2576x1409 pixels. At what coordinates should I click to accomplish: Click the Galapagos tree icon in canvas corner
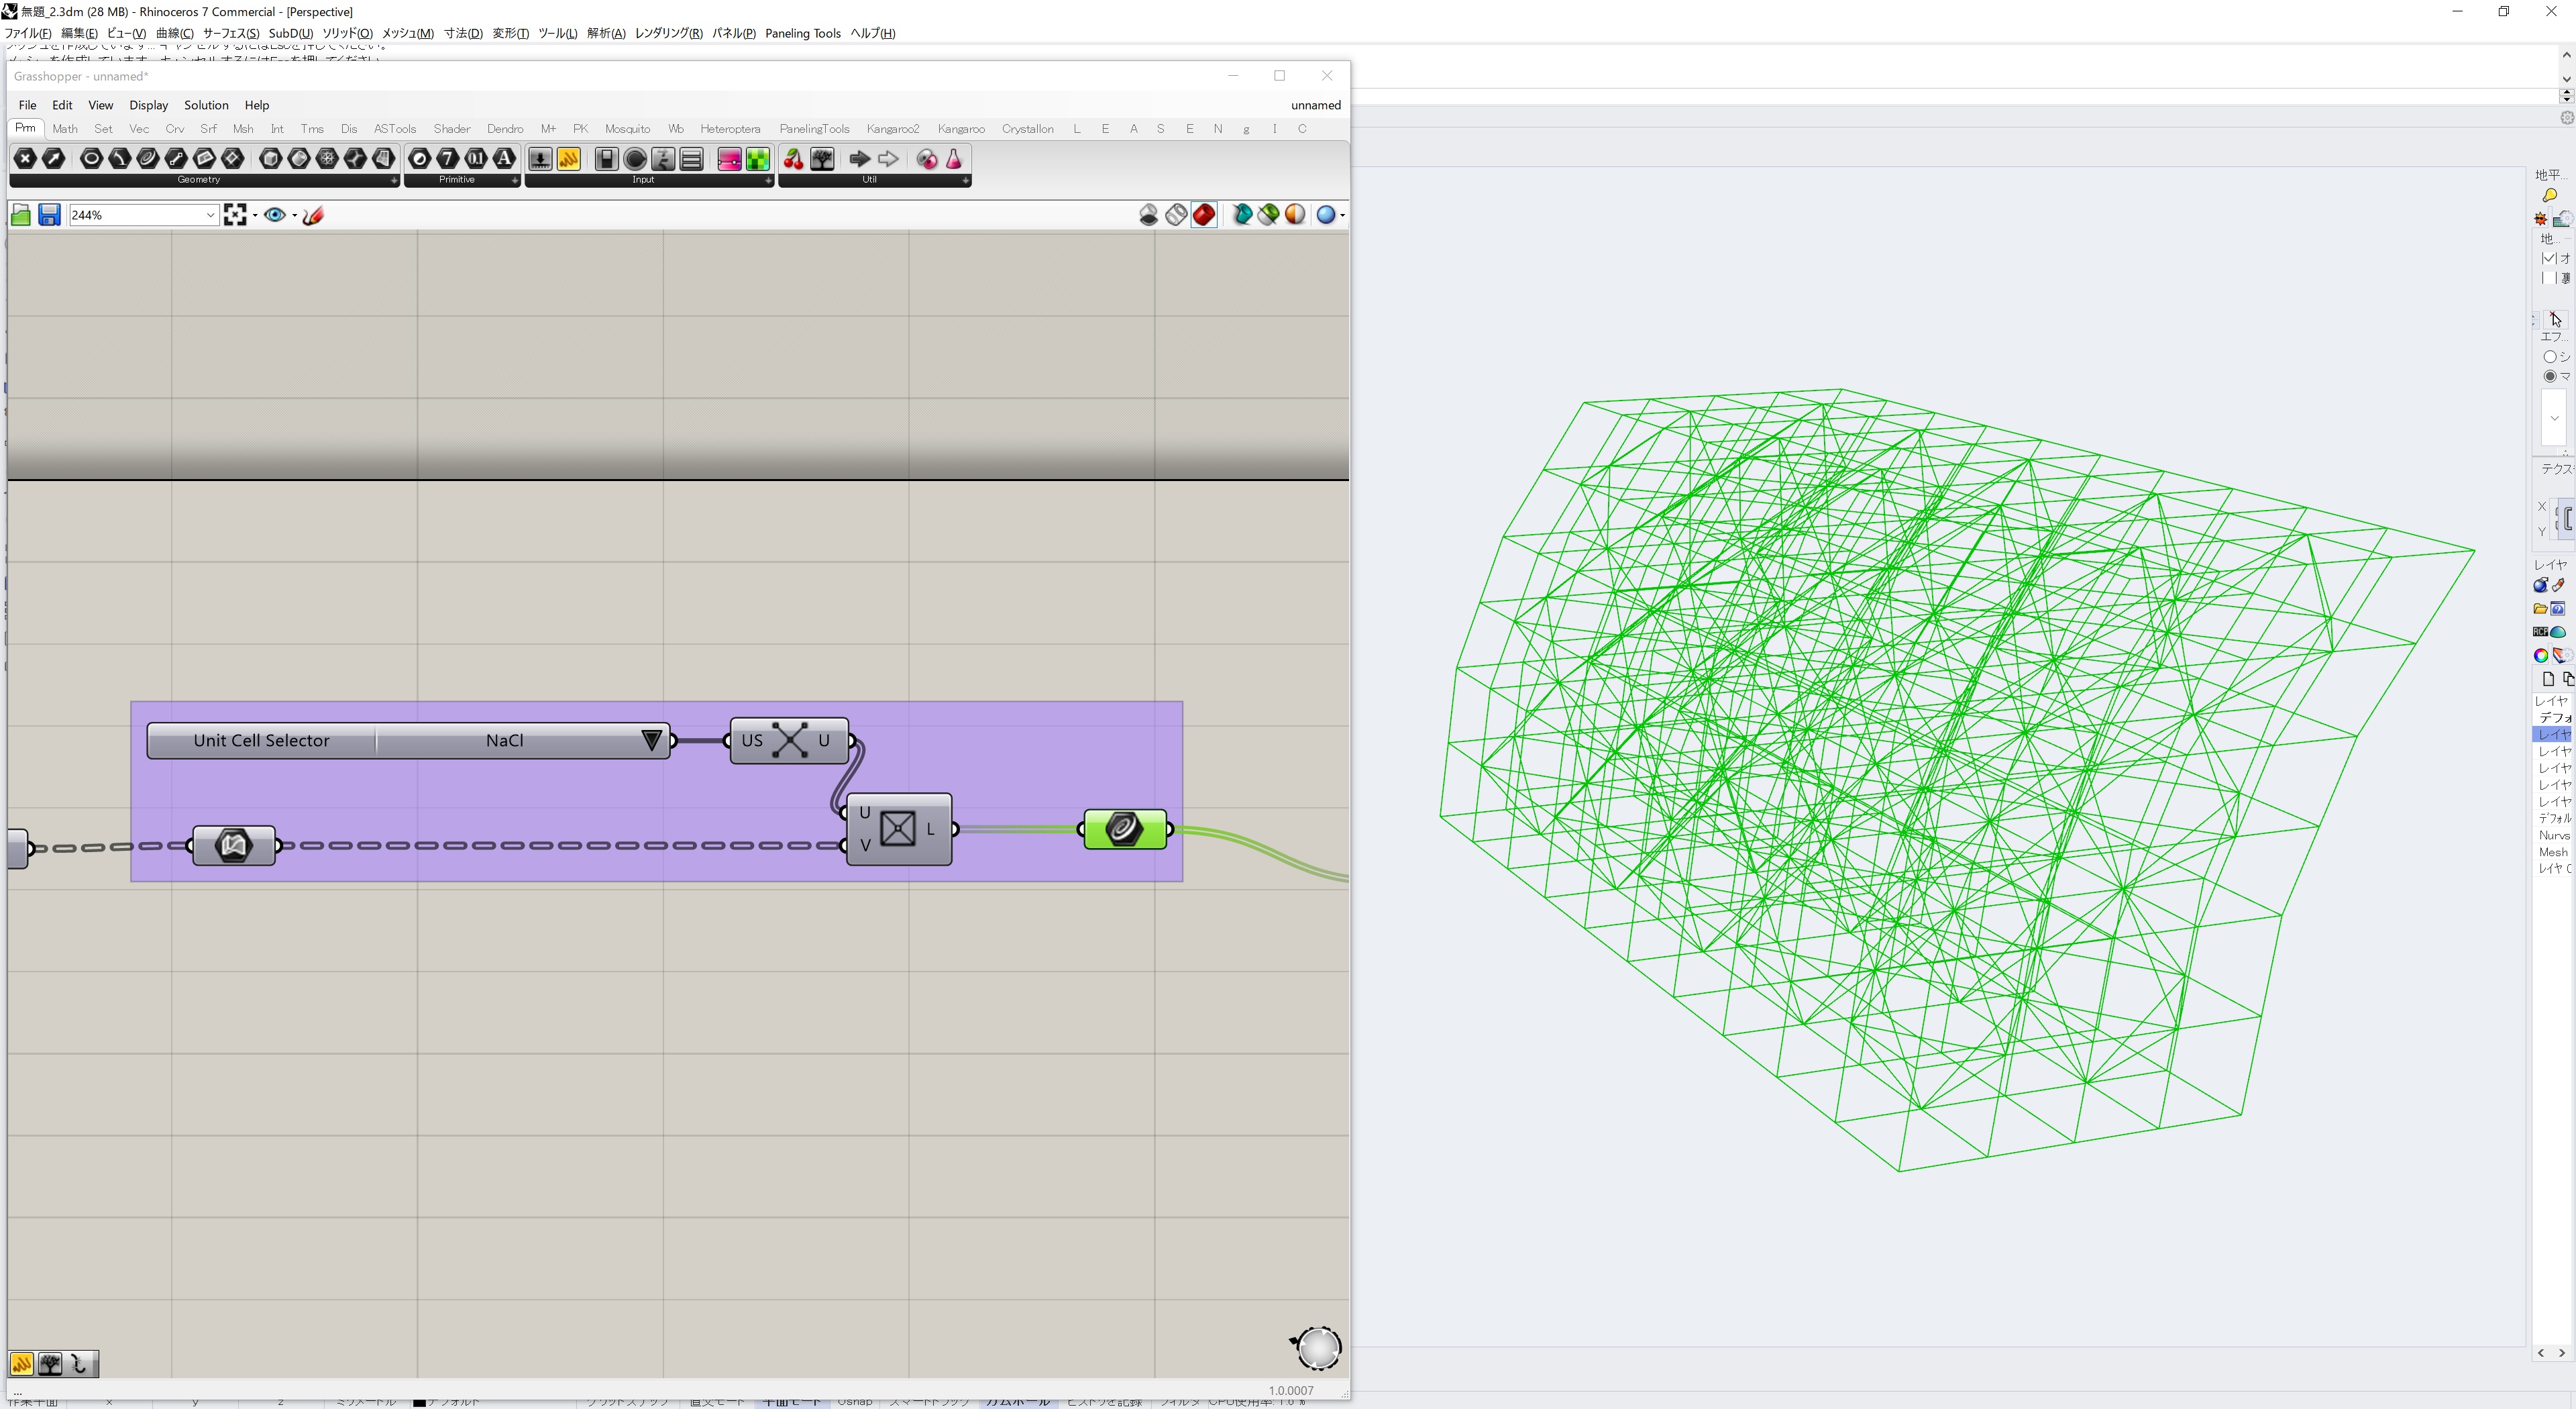click(x=50, y=1364)
